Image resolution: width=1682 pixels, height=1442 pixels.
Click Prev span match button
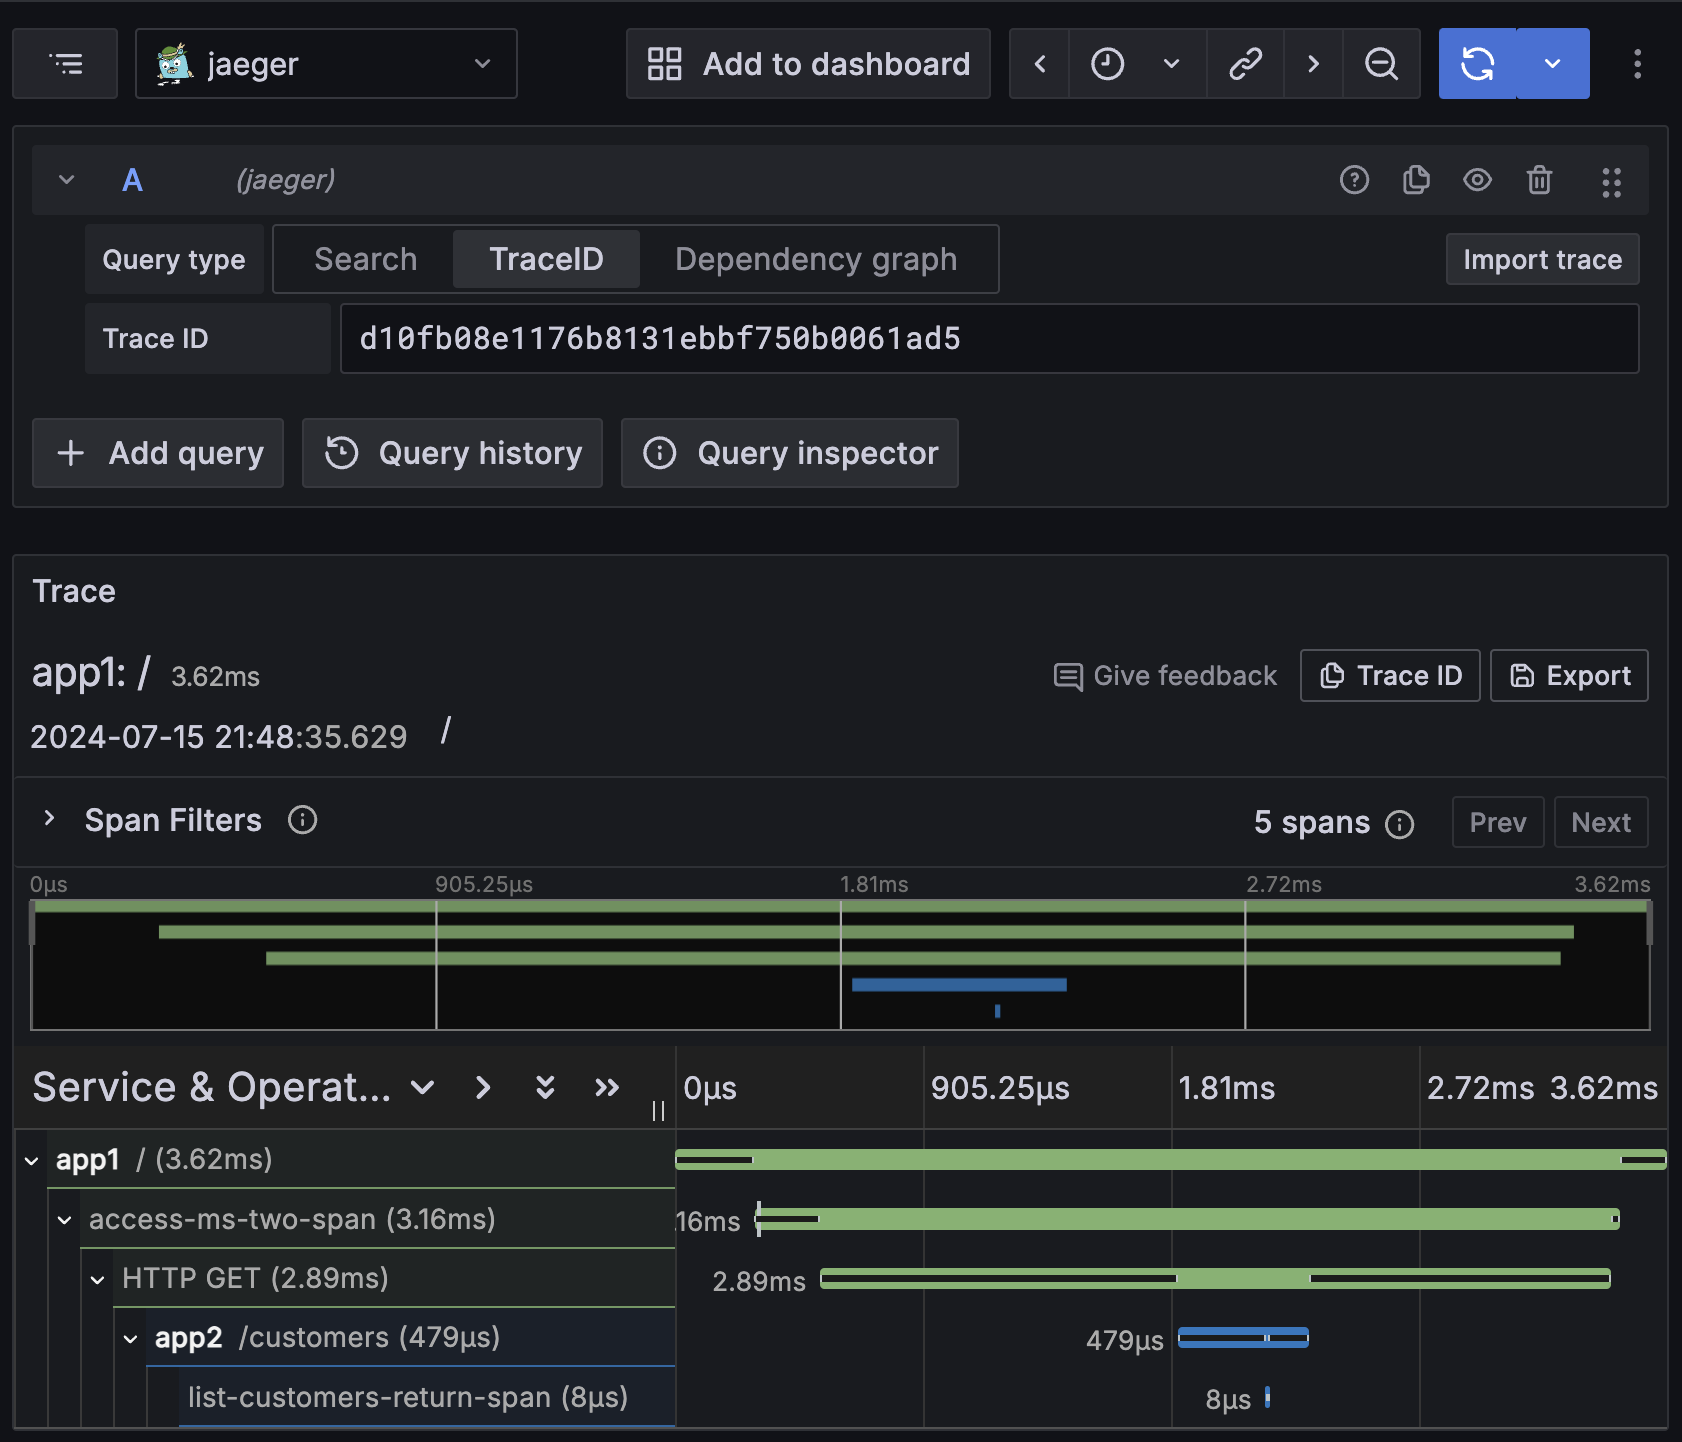click(1497, 822)
